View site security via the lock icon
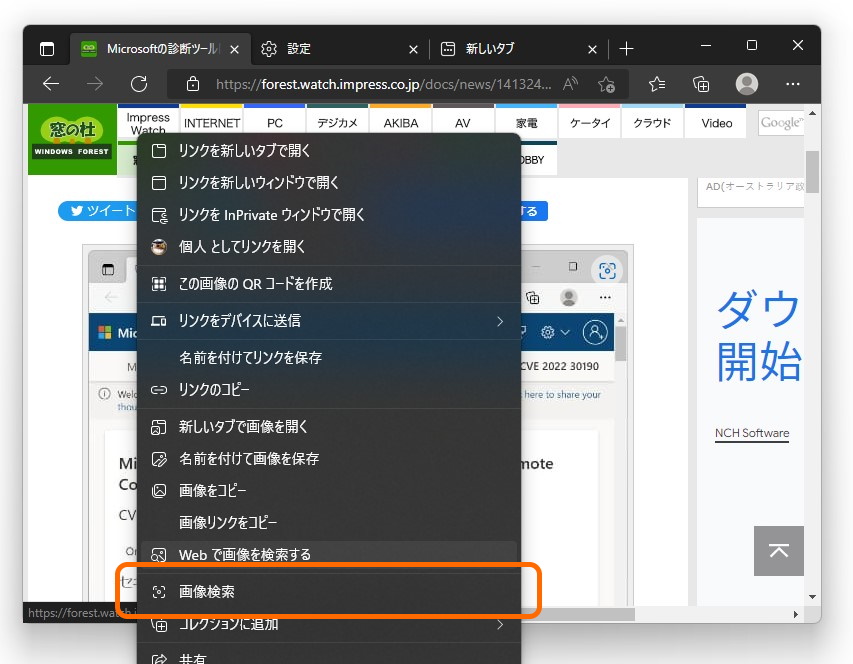The image size is (853, 664). (x=193, y=84)
